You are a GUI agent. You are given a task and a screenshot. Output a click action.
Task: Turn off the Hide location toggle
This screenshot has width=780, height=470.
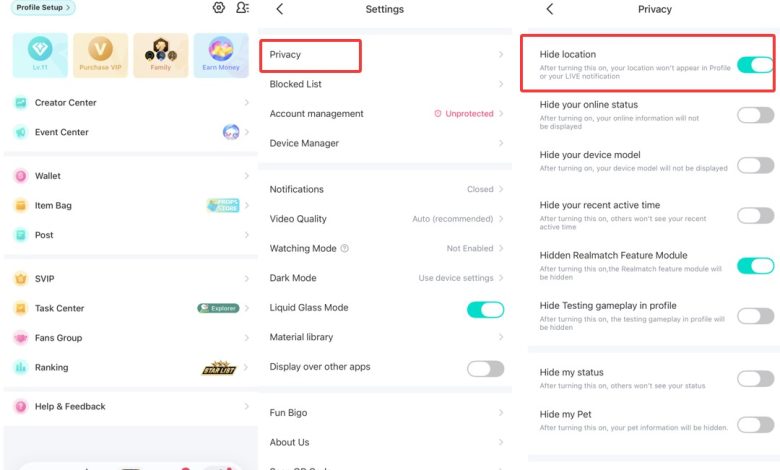click(755, 65)
